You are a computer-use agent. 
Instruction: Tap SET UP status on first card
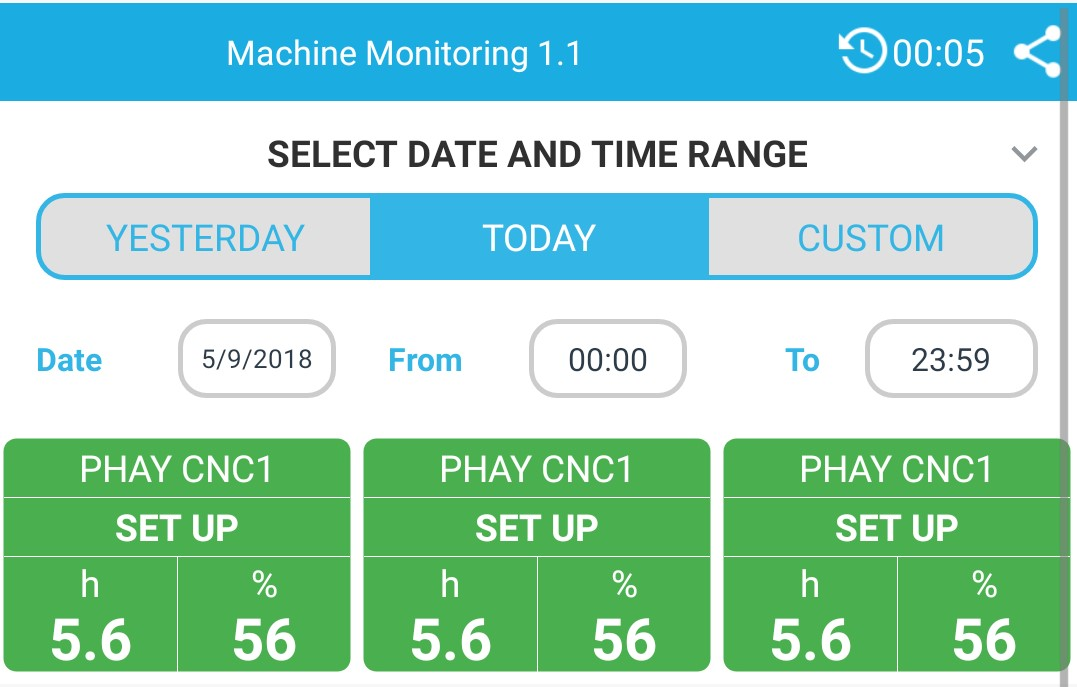click(177, 528)
